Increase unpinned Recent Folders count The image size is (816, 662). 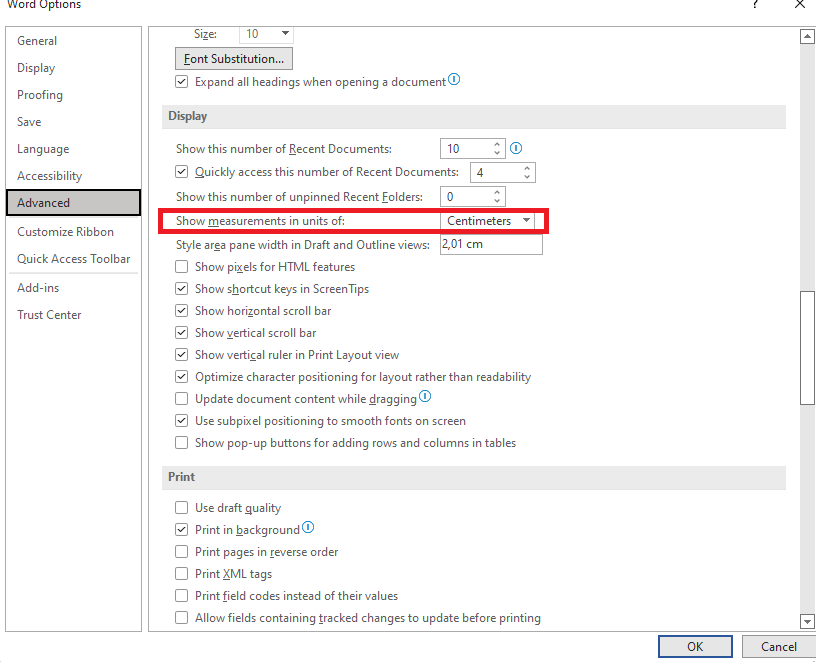pos(498,192)
